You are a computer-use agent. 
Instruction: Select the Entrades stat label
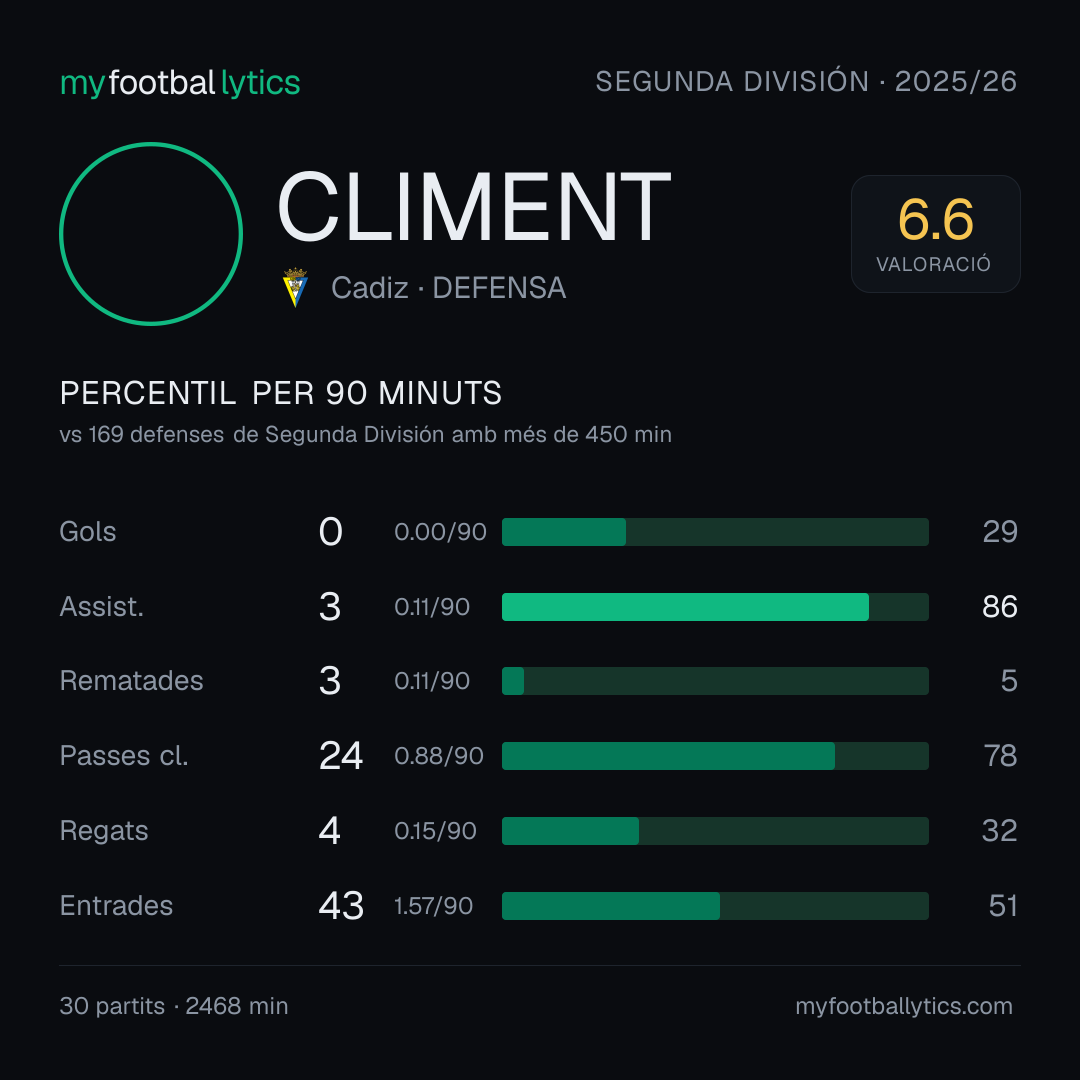pyautogui.click(x=116, y=906)
